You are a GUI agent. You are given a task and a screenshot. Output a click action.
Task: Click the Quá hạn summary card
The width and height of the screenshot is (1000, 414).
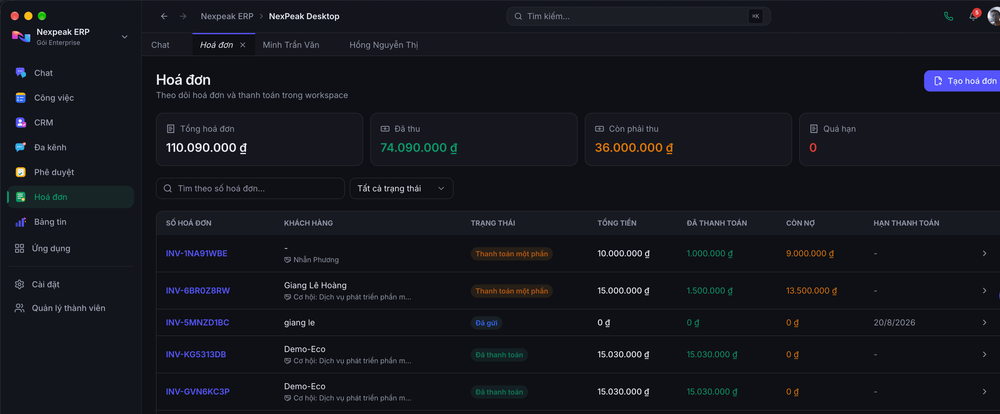tap(899, 140)
